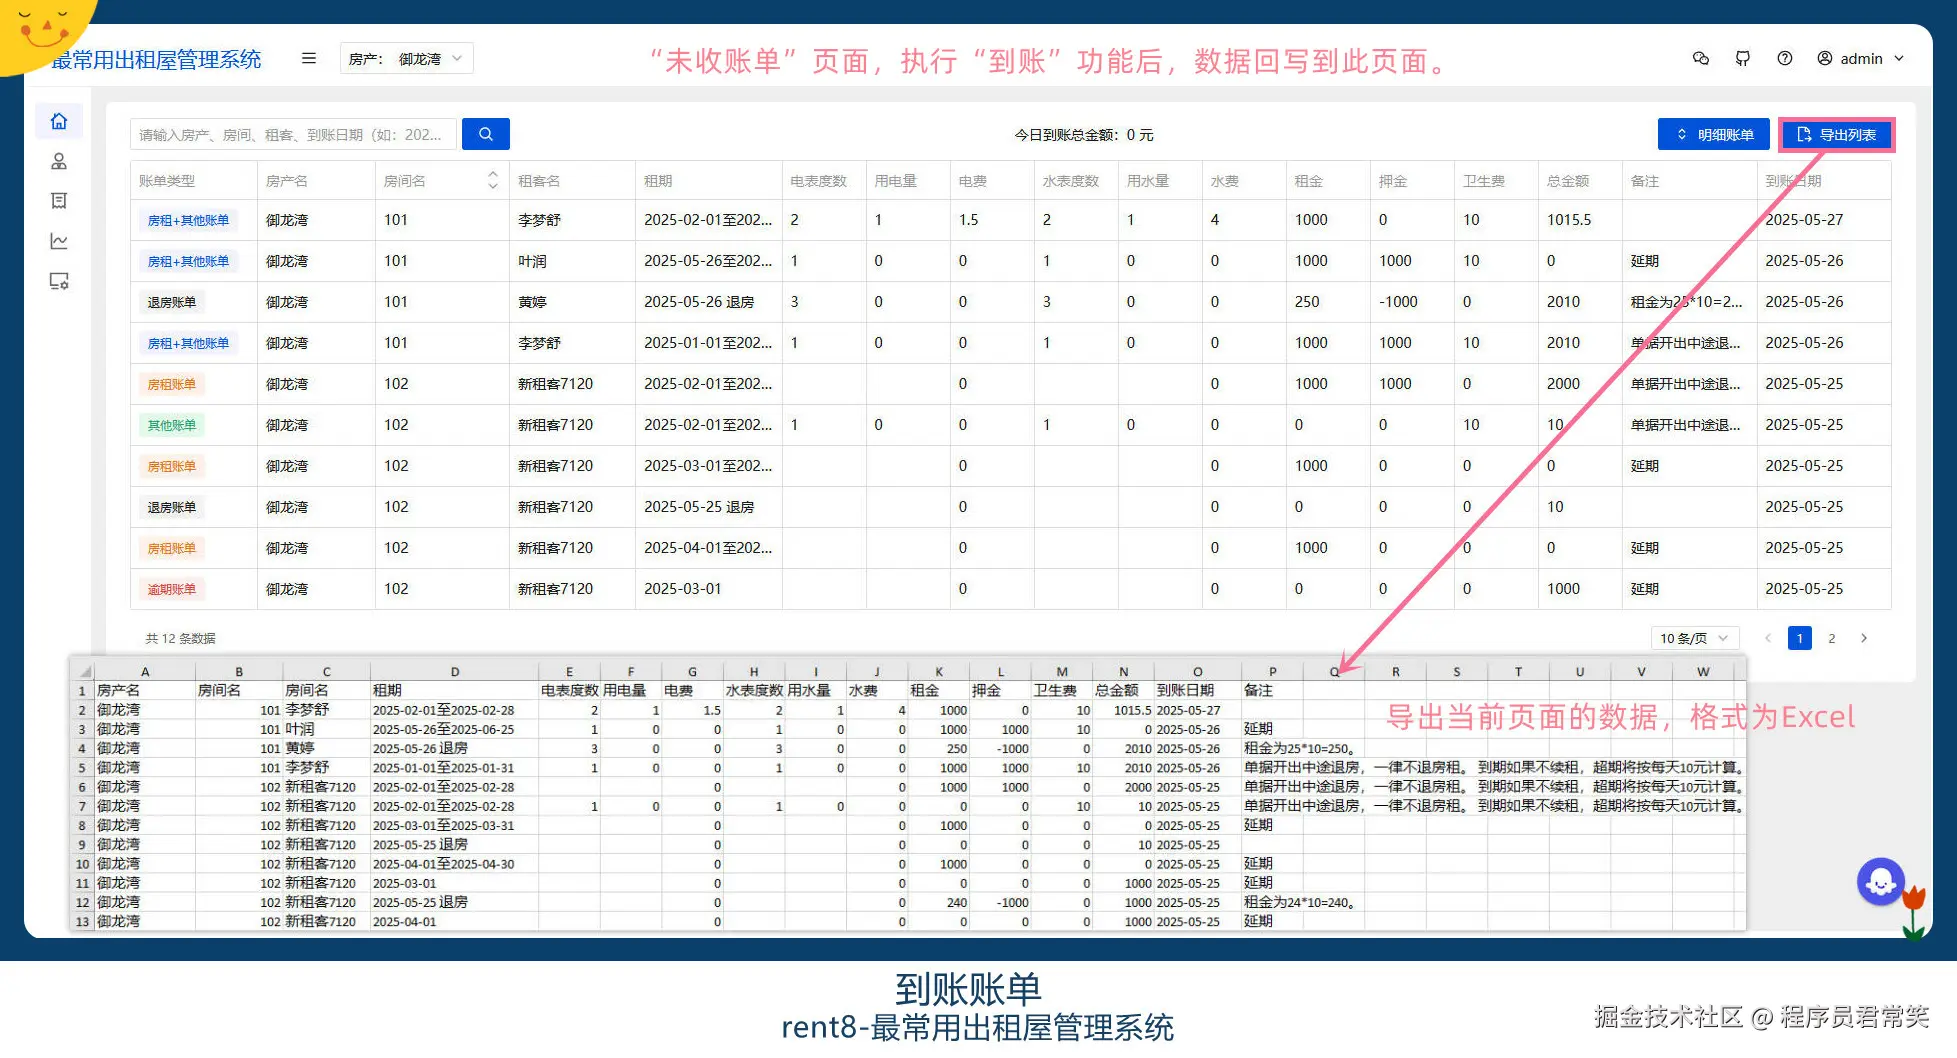Sort the 房间名 column ascending

coord(492,174)
